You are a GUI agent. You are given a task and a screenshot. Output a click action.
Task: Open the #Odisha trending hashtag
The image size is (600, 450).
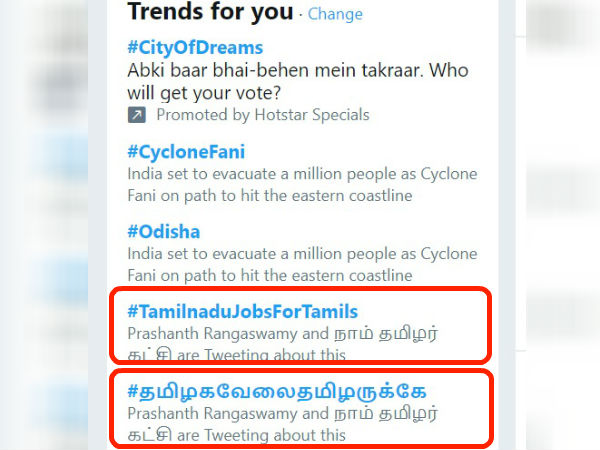pyautogui.click(x=164, y=230)
